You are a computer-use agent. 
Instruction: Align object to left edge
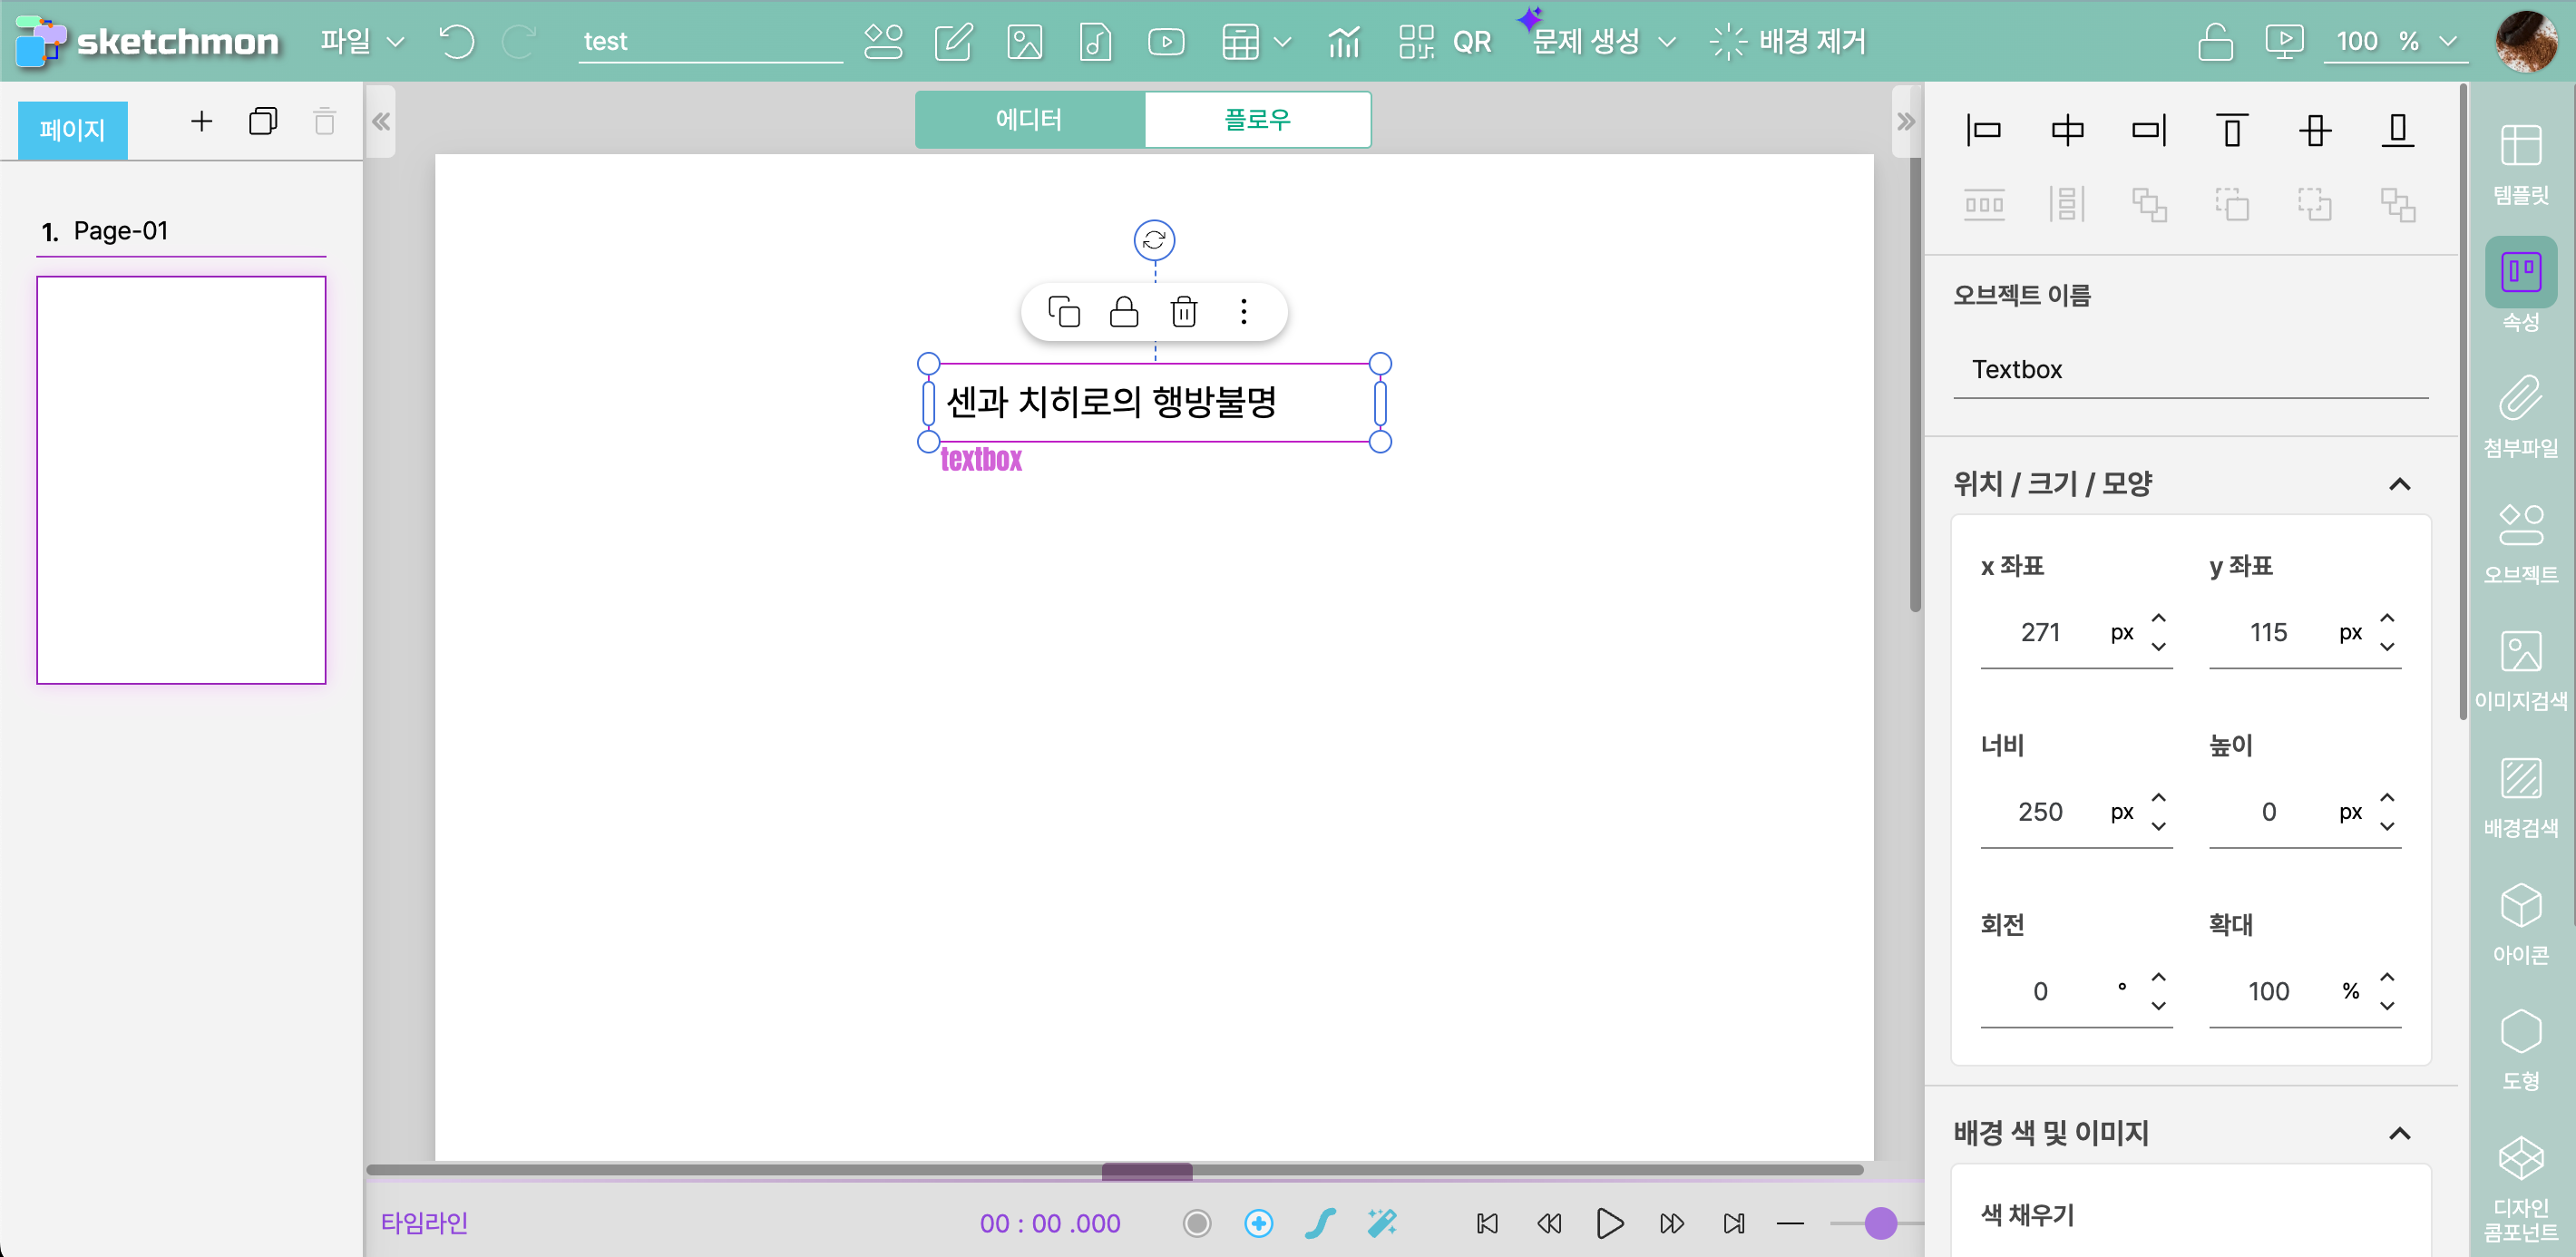(x=1984, y=130)
